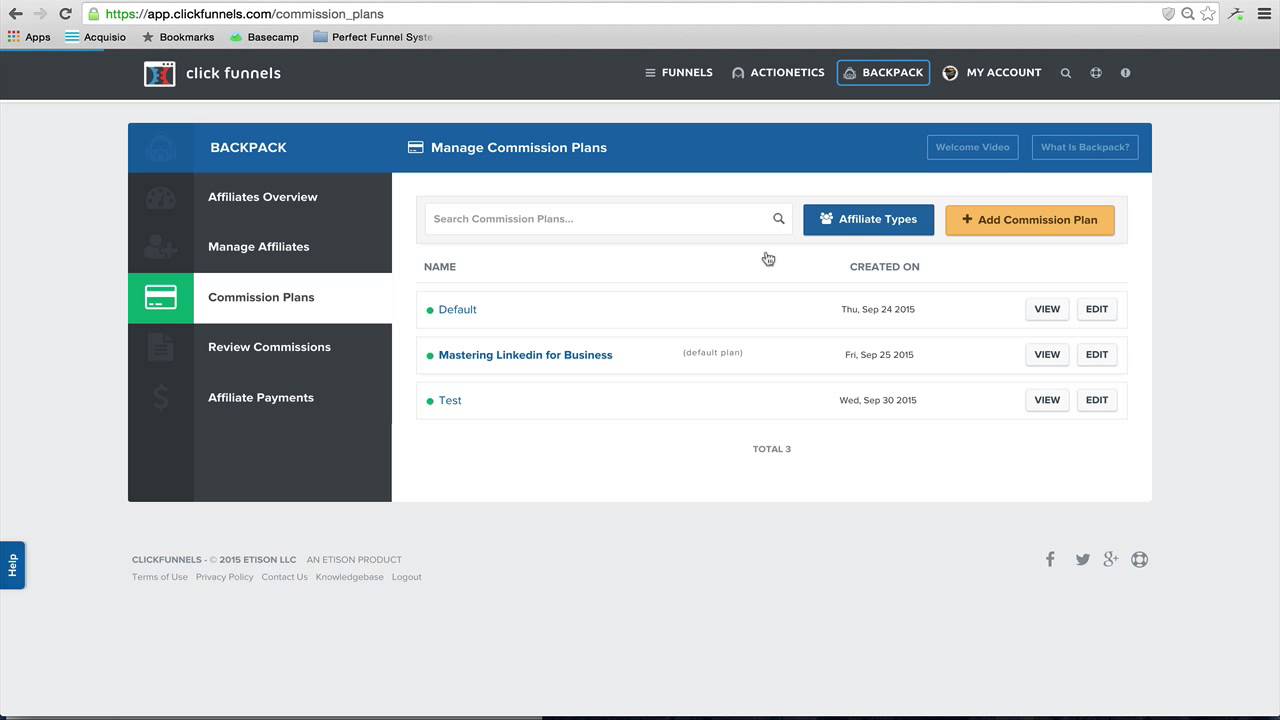The height and width of the screenshot is (720, 1280).
Task: Edit the Default plan
Action: [x=1097, y=309]
